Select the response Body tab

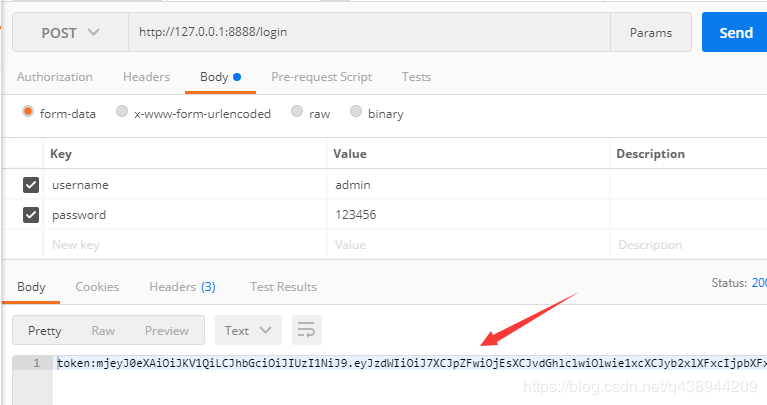click(31, 287)
